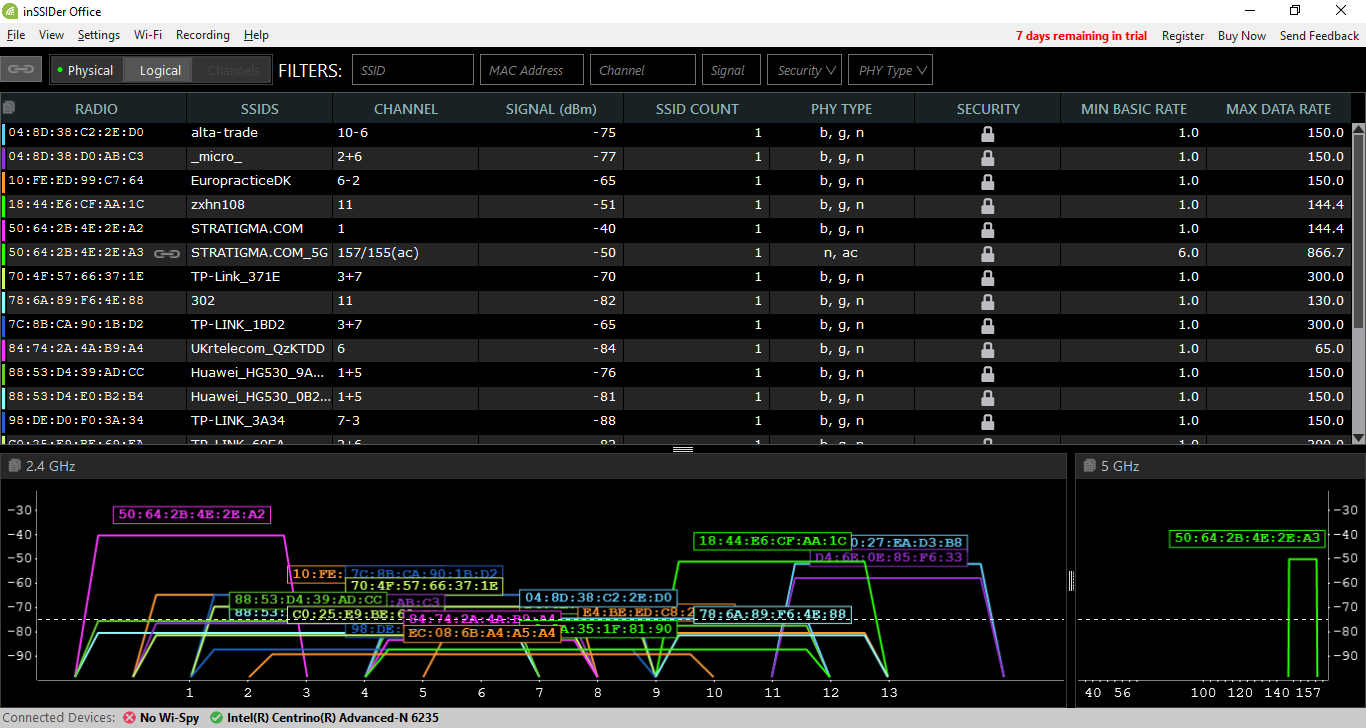This screenshot has height=728, width=1366.
Task: Click the link icon in the filter toolbar
Action: pyautogui.click(x=20, y=70)
